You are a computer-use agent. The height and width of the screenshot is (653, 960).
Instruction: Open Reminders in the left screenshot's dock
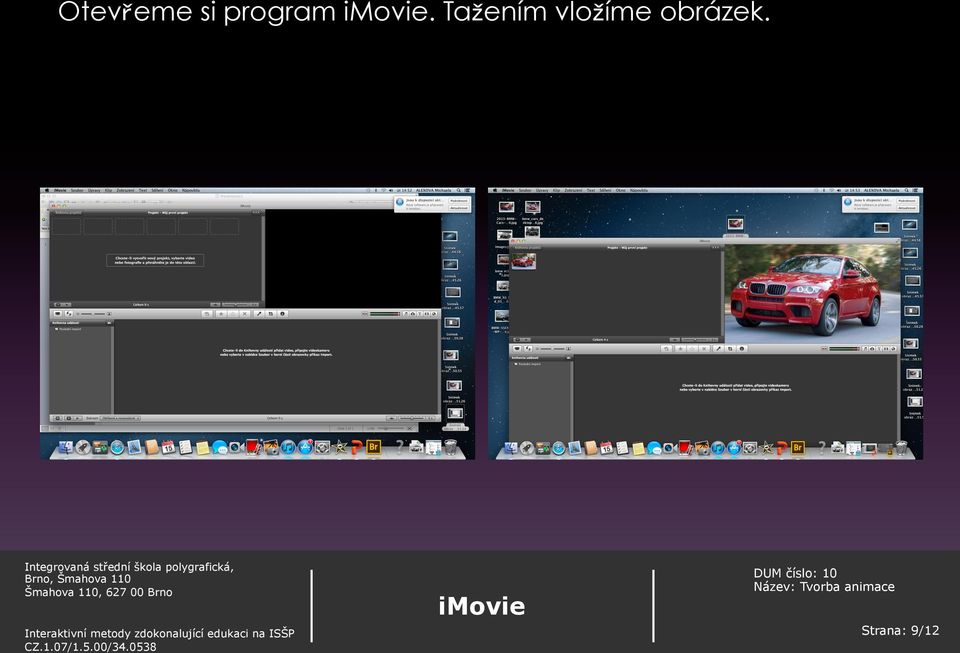(185, 447)
